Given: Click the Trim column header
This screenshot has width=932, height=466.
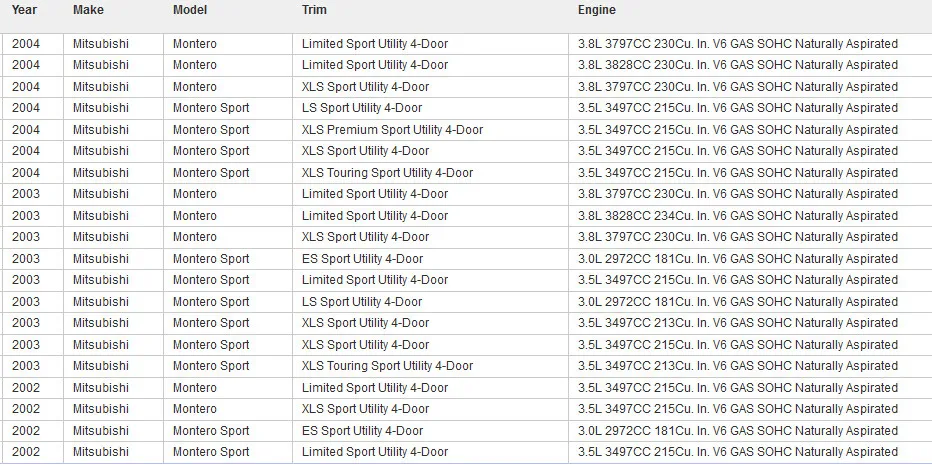Looking at the screenshot, I should (314, 10).
